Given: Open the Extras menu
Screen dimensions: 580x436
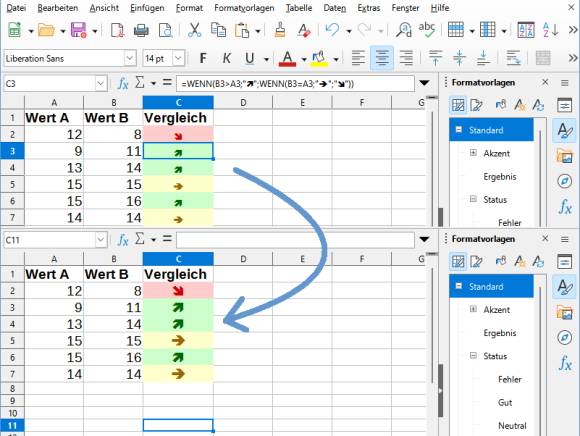Looking at the screenshot, I should pyautogui.click(x=368, y=8).
